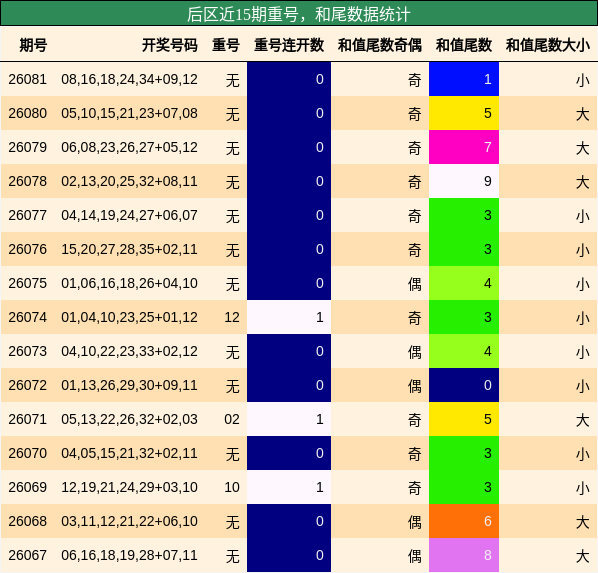Image resolution: width=598 pixels, height=573 pixels.
Task: Click draw numbers 01,06,16,18,26+04,10
Action: click(x=129, y=283)
